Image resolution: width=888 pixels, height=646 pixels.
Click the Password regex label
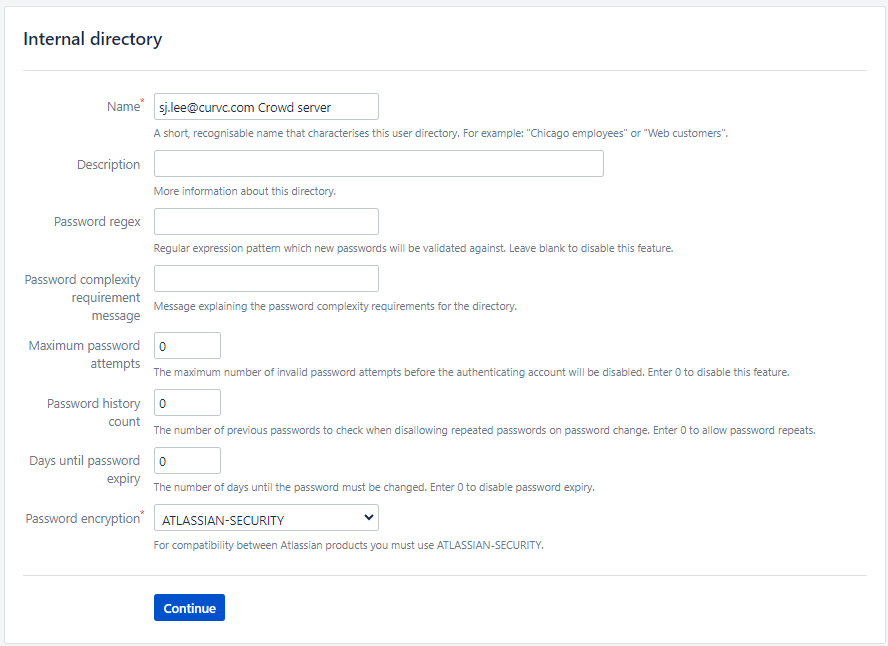coord(97,221)
